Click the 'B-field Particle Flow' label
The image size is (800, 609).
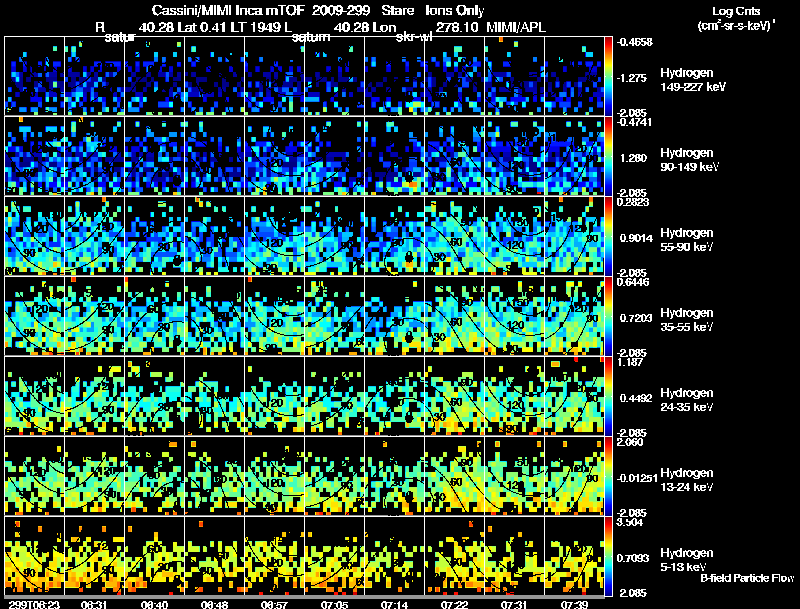[x=747, y=578]
